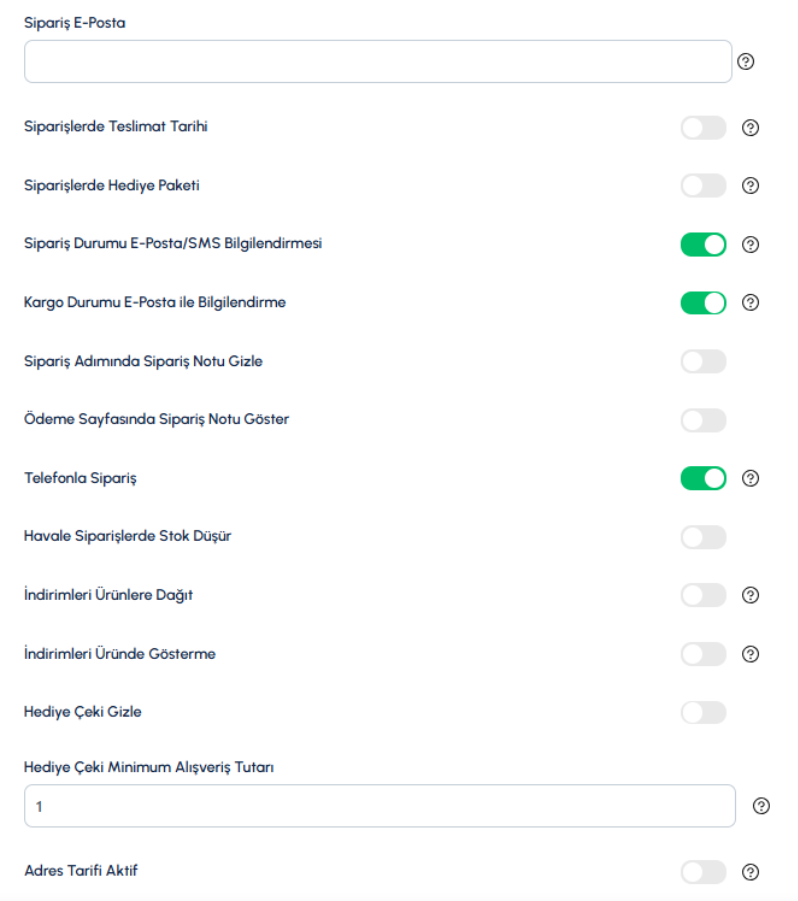Click help icon for Sipariş Durumu E-Posta/SMS Bilgilendirmesi
The height and width of the screenshot is (901, 798).
click(x=750, y=245)
